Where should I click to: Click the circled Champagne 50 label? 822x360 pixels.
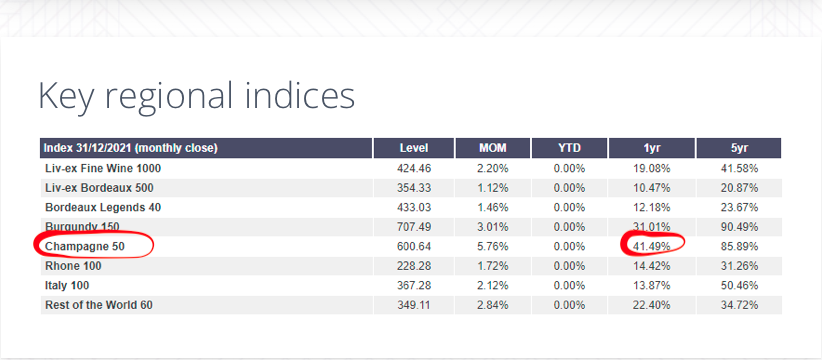85,246
